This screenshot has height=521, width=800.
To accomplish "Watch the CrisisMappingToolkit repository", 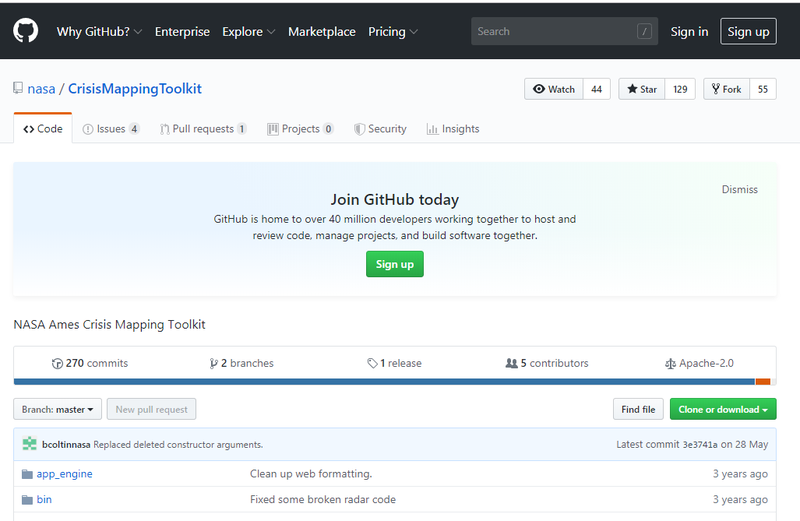I will click(x=554, y=89).
